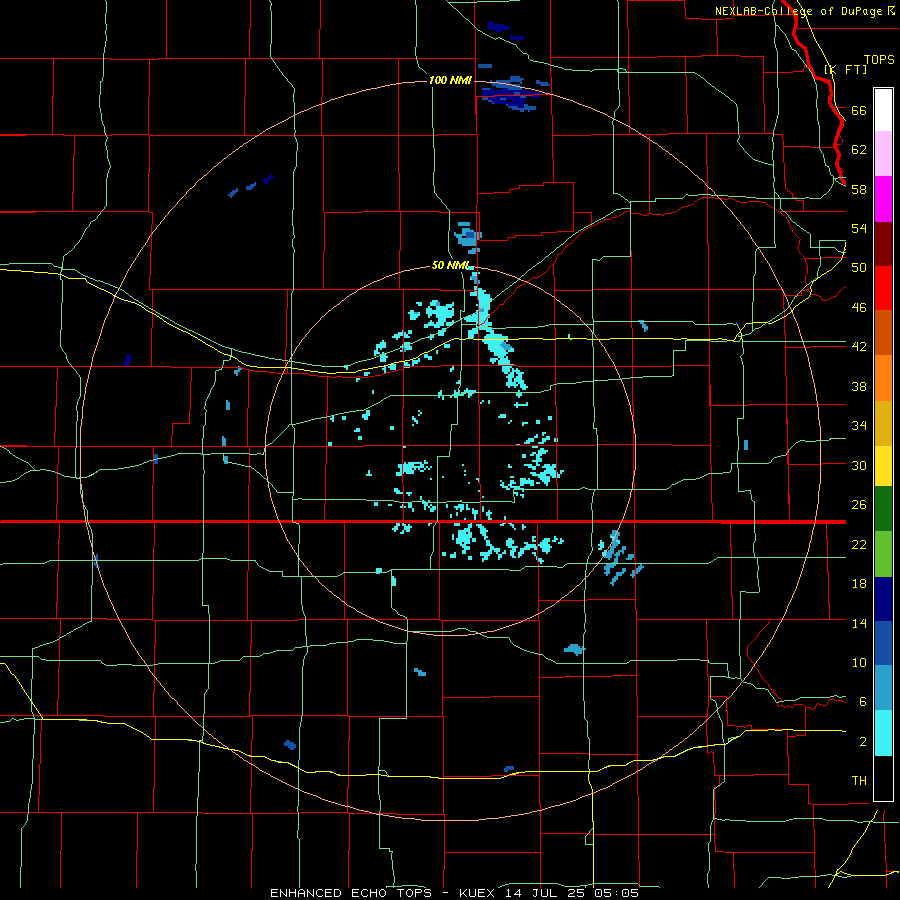The image size is (900, 900).
Task: Select the yellow legend swatch
Action: click(883, 466)
